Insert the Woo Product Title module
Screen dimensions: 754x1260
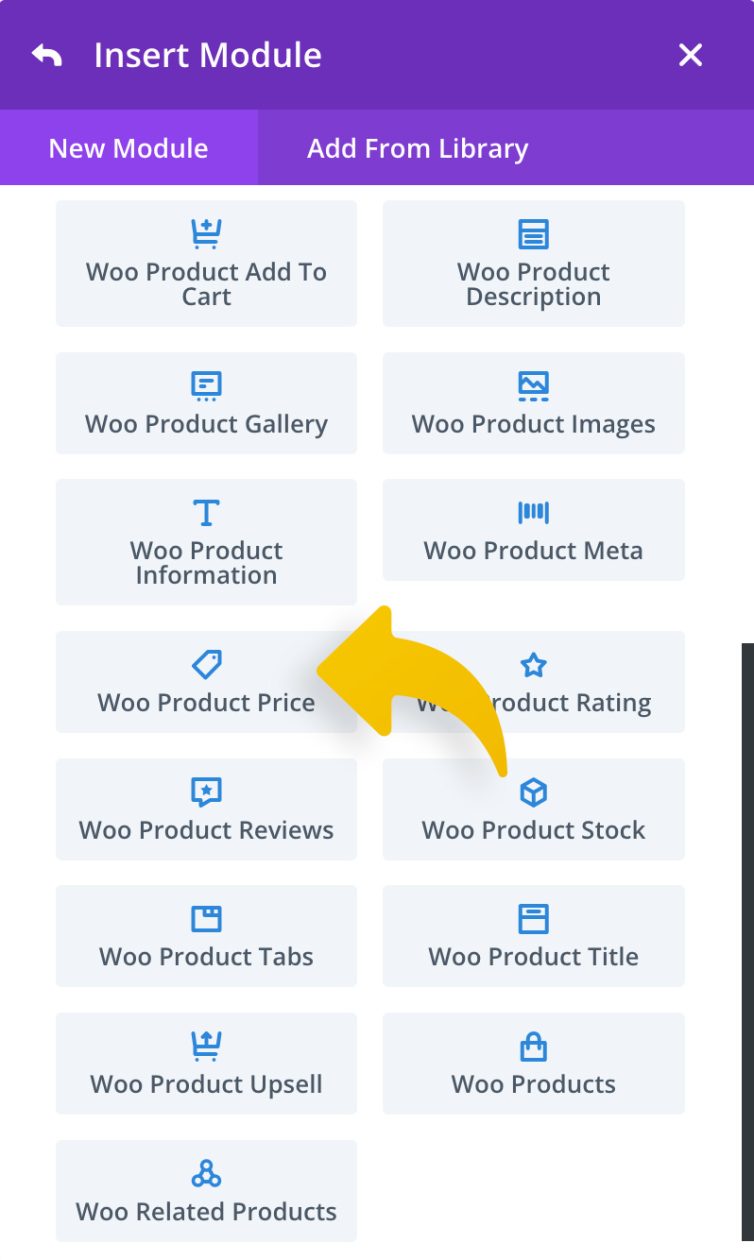[533, 936]
